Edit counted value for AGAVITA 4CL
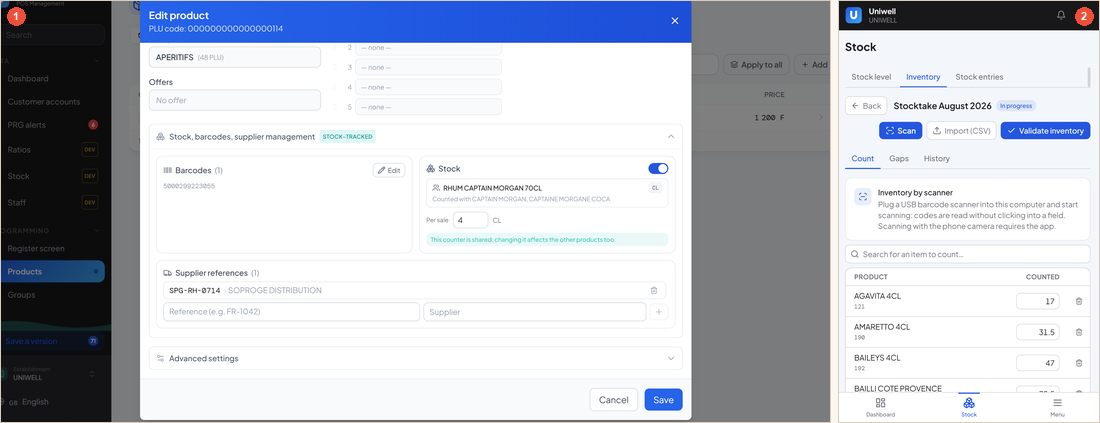 [1038, 301]
